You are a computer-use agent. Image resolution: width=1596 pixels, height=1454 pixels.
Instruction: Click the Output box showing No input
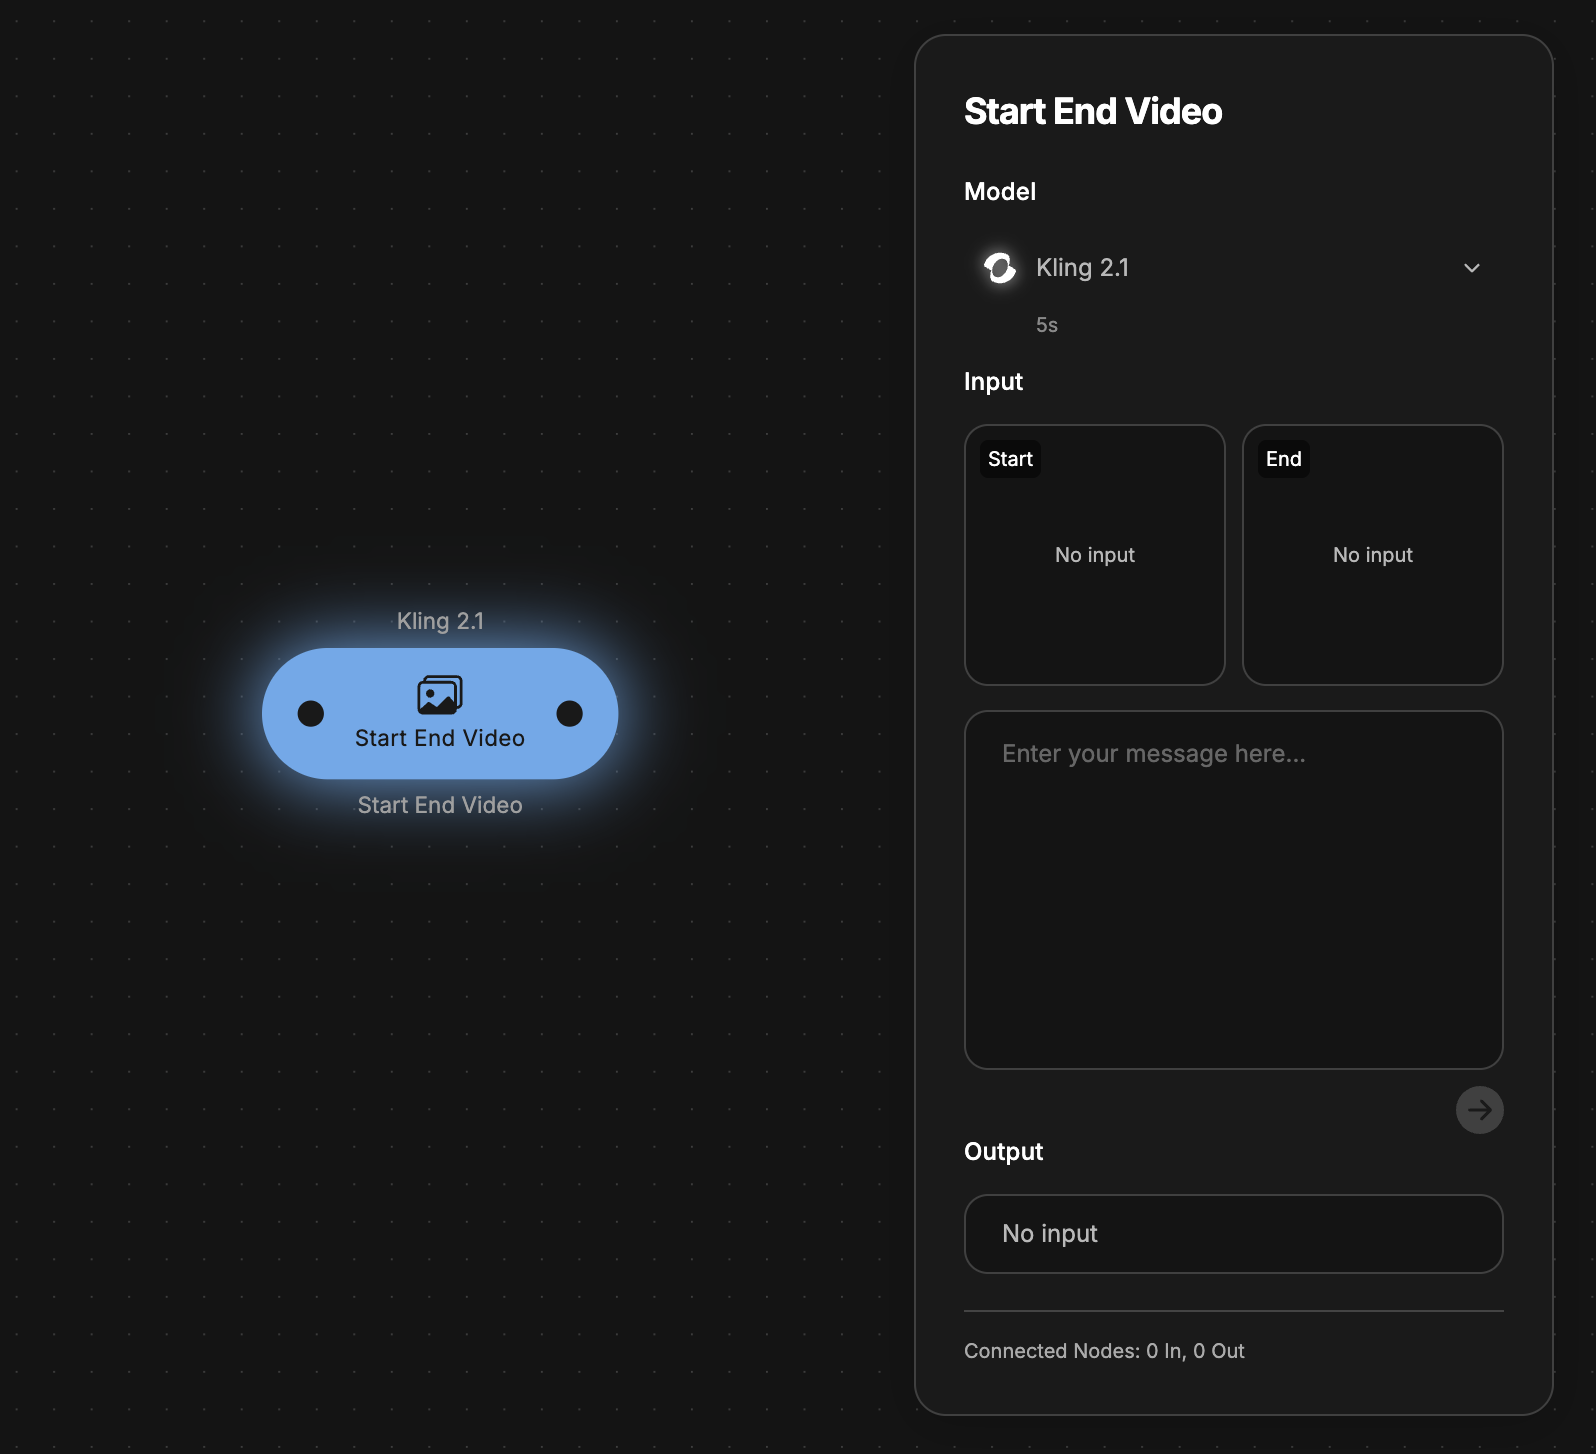1233,1233
